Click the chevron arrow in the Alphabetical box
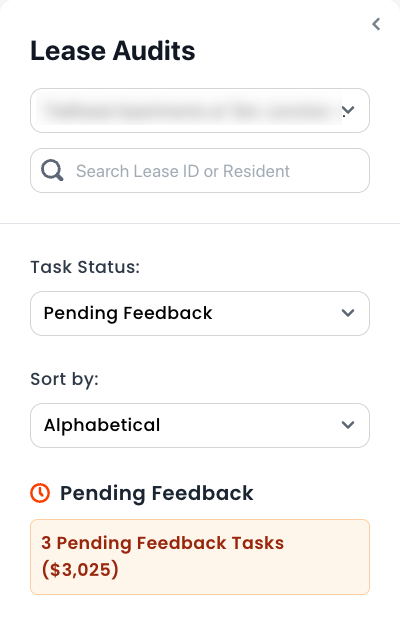Image resolution: width=400 pixels, height=622 pixels. click(x=348, y=425)
